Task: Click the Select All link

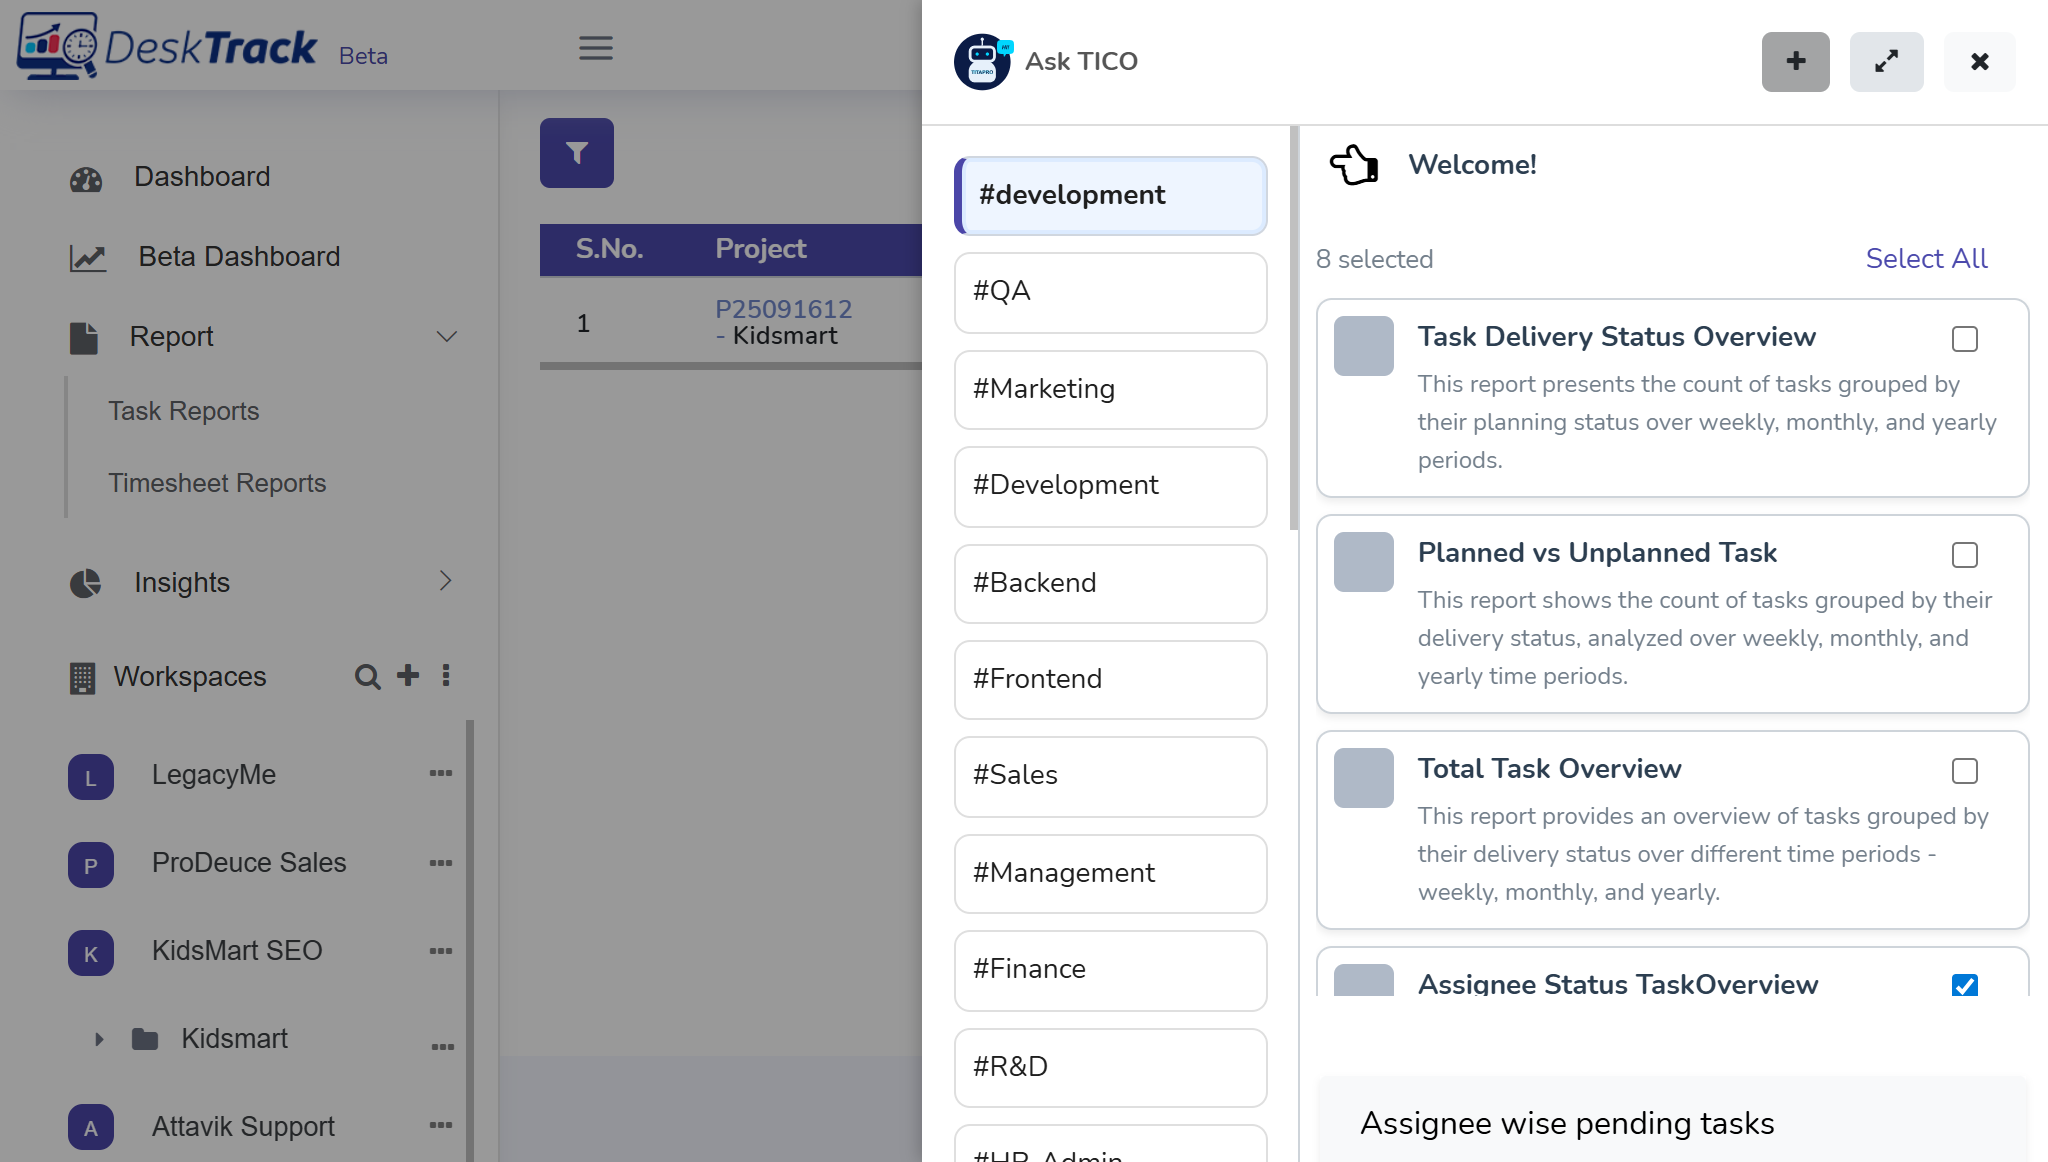Action: (1926, 258)
